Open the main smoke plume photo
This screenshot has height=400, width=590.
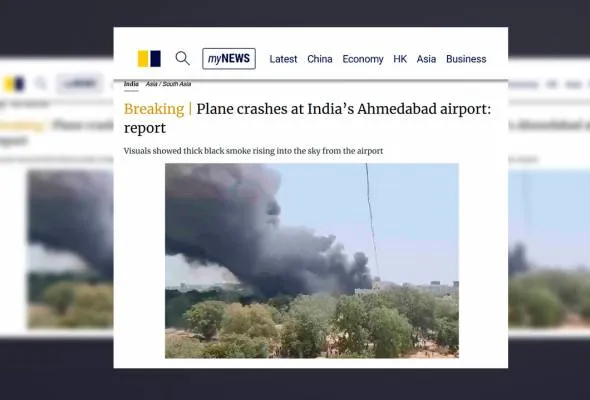point(312,260)
